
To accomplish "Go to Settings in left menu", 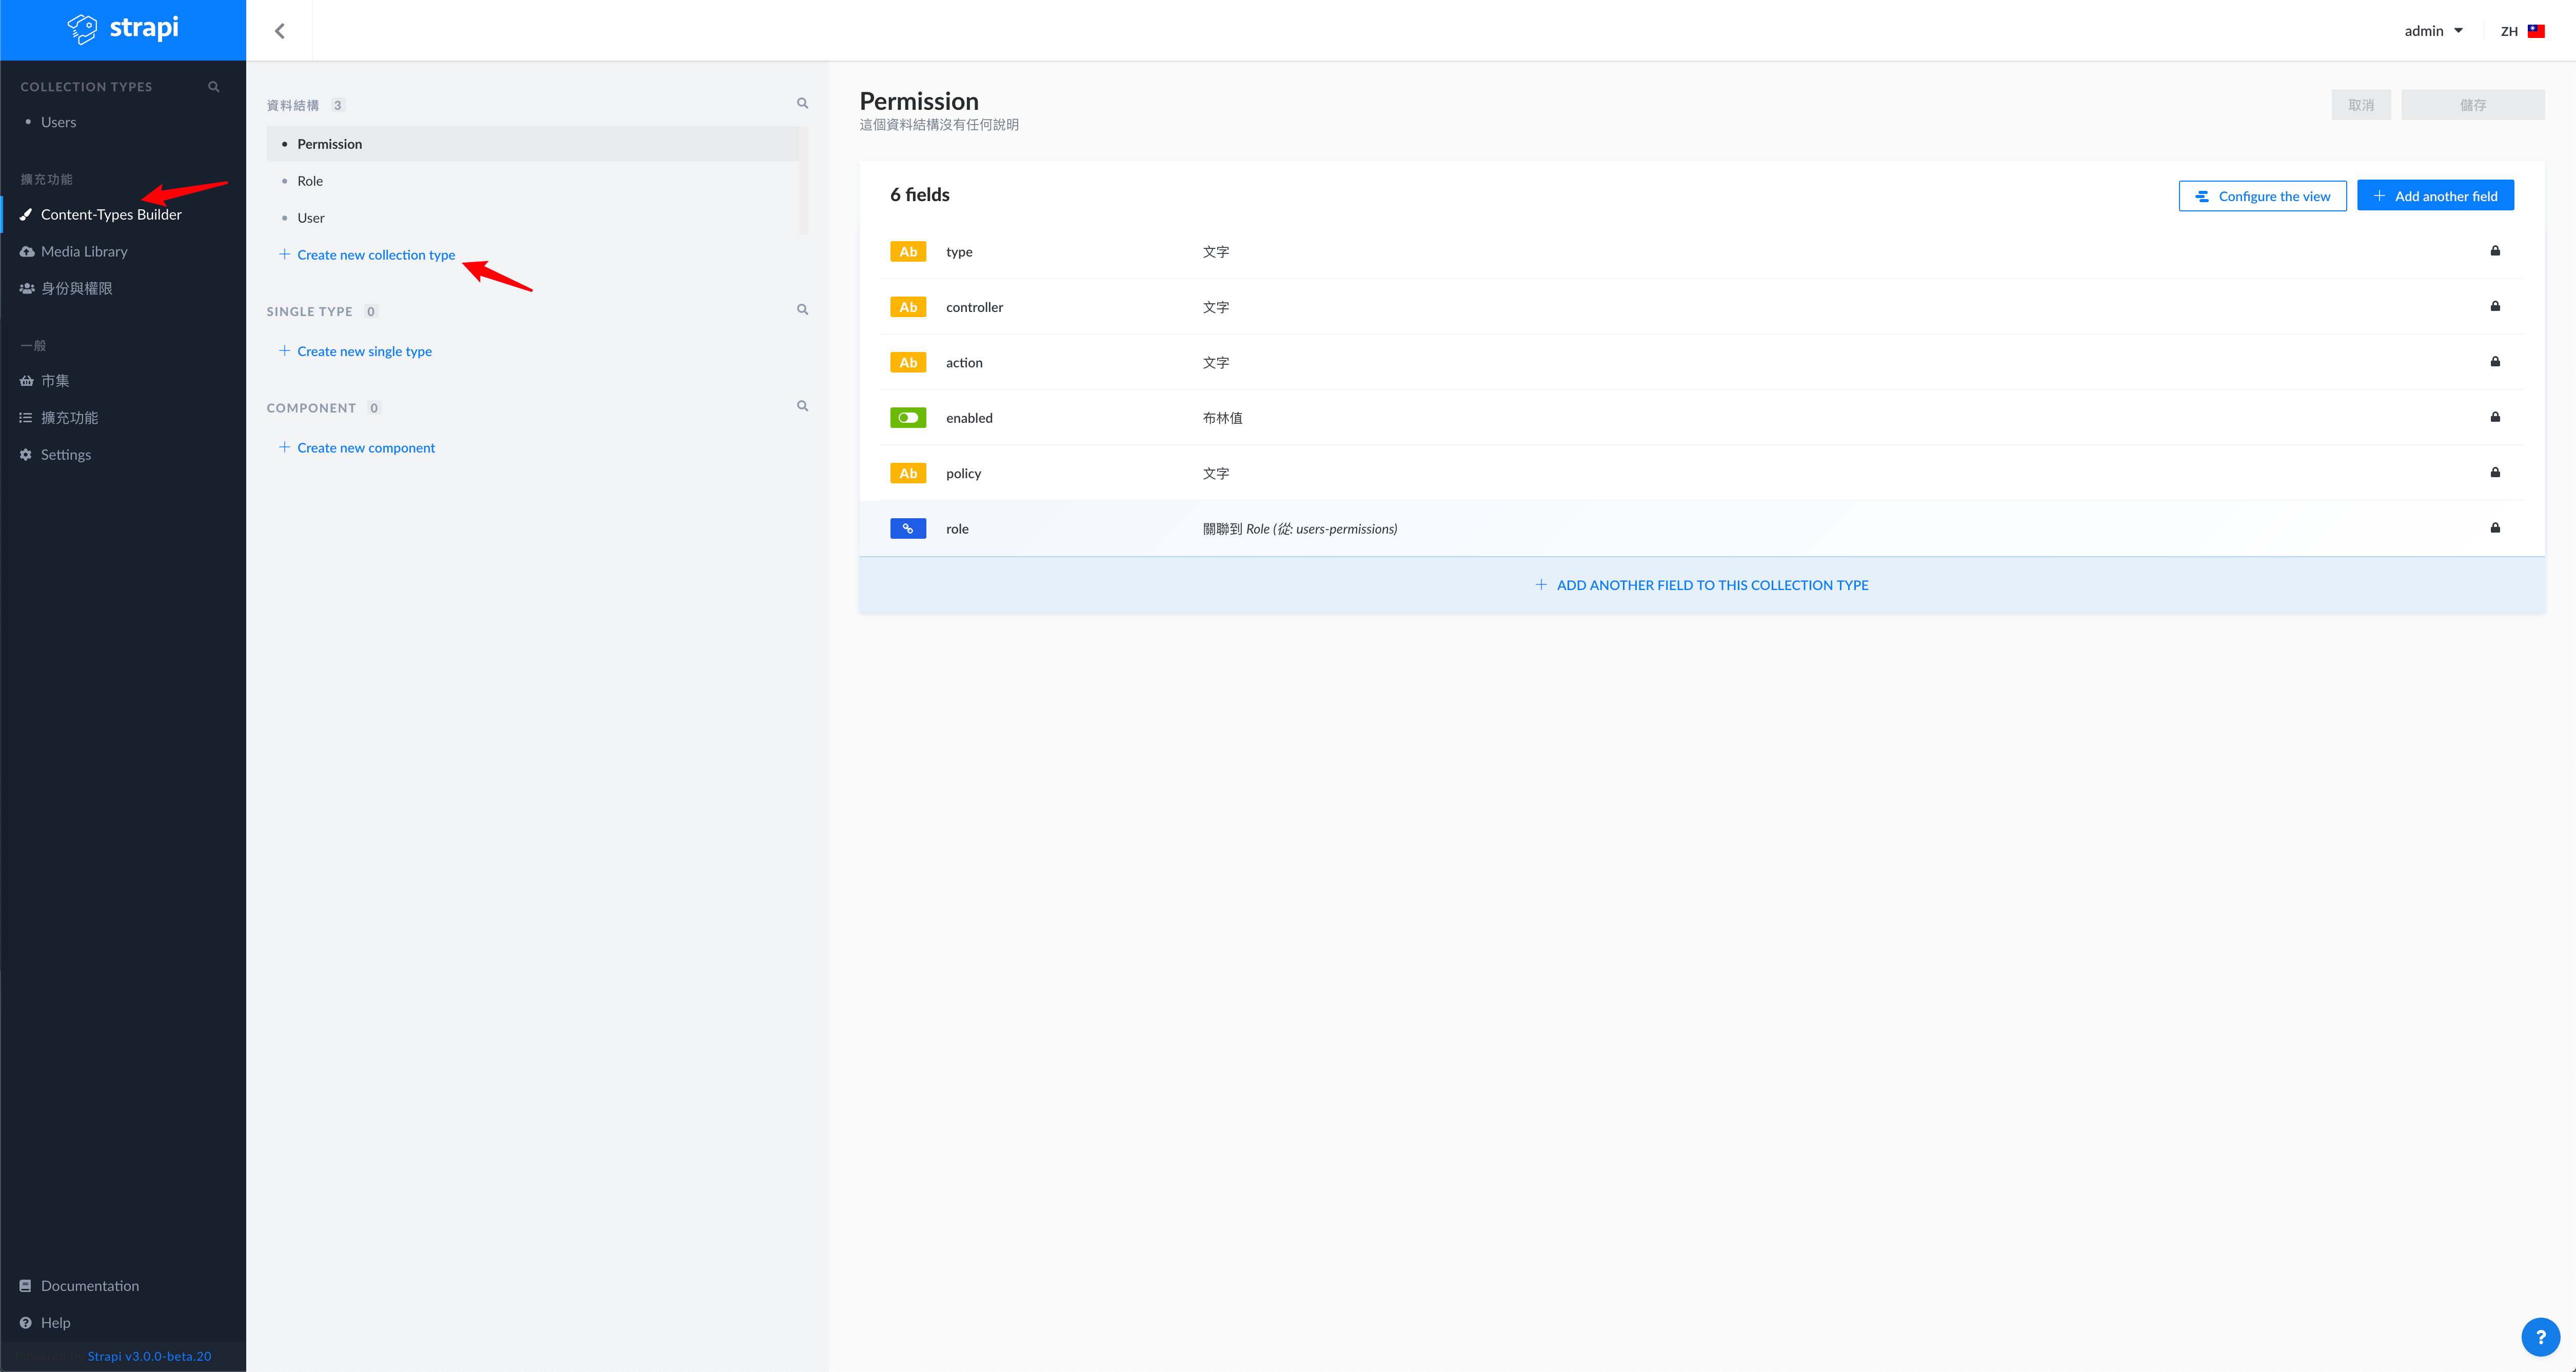I will tap(65, 454).
